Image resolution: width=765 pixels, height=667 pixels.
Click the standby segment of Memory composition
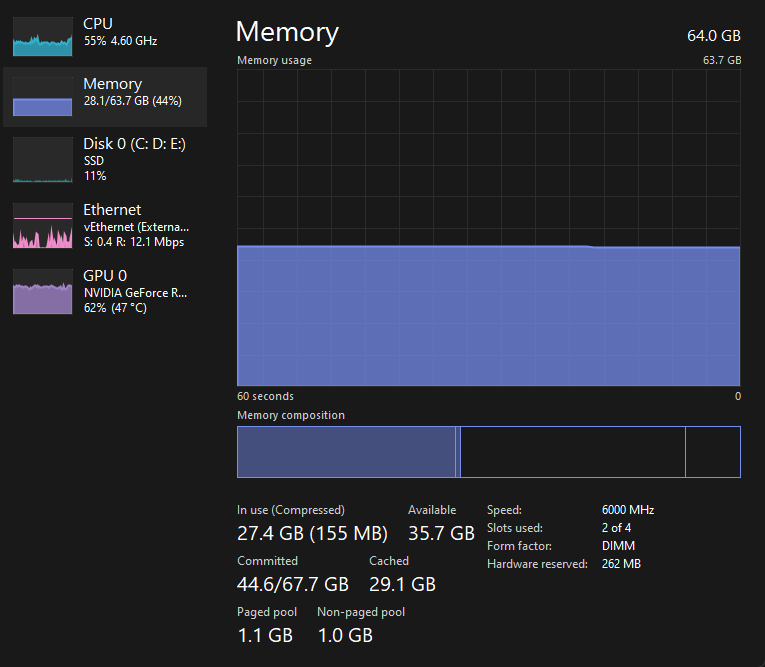coord(573,452)
